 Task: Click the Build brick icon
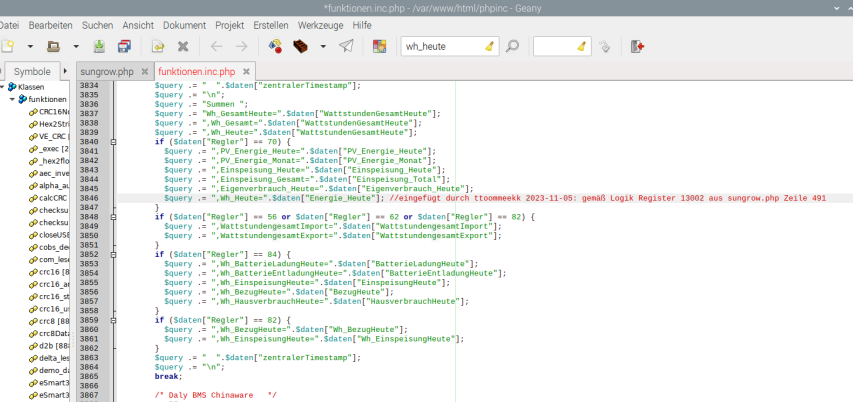coord(299,46)
